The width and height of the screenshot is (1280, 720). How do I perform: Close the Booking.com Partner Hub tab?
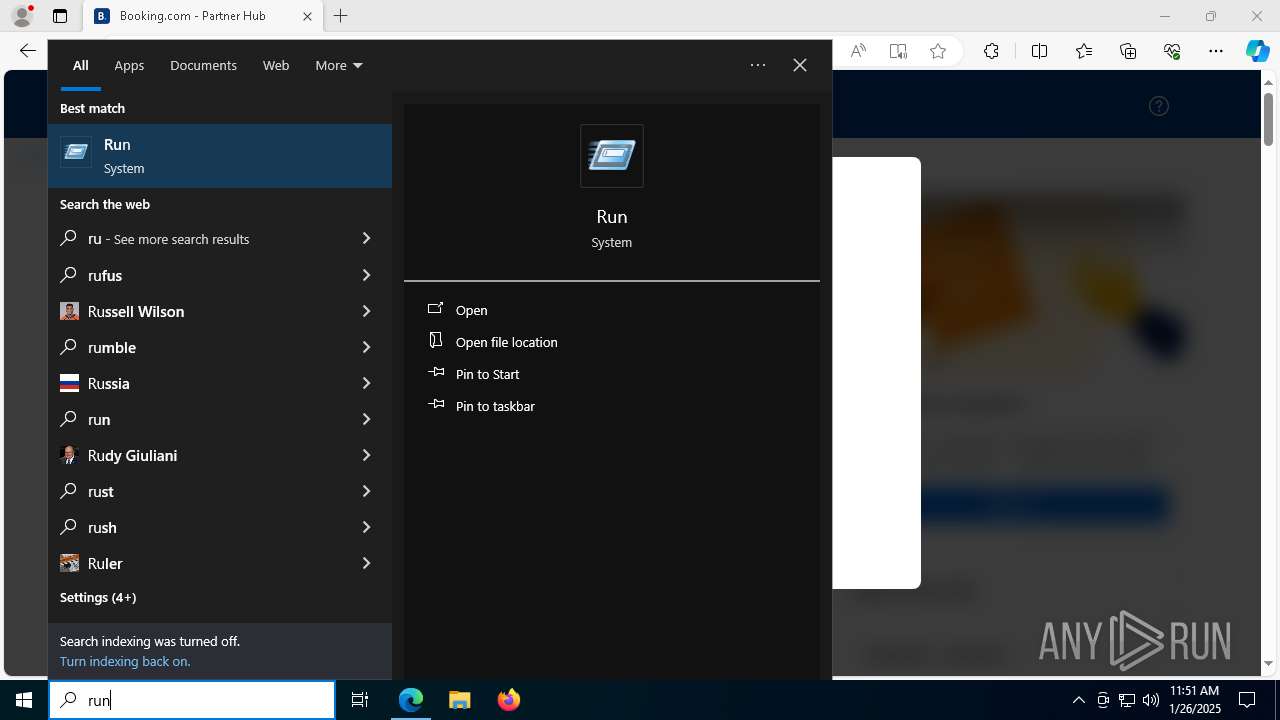point(307,16)
